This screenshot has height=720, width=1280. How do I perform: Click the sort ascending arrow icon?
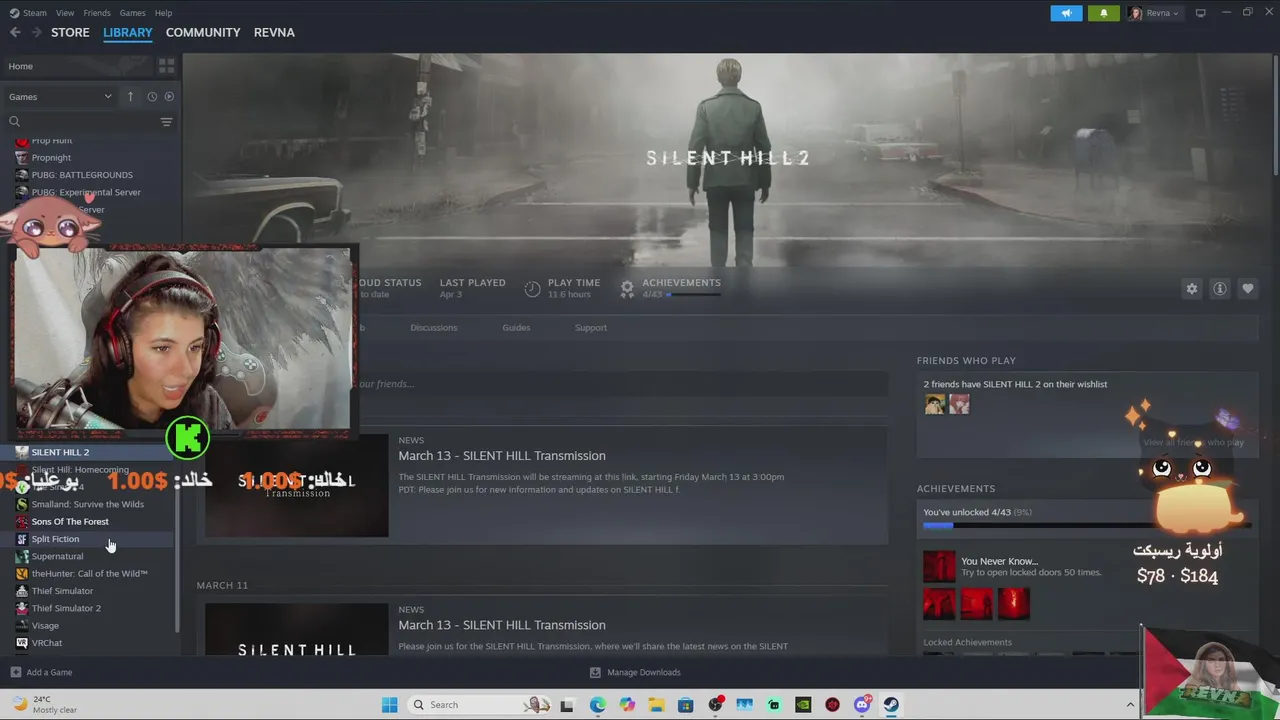pyautogui.click(x=130, y=96)
